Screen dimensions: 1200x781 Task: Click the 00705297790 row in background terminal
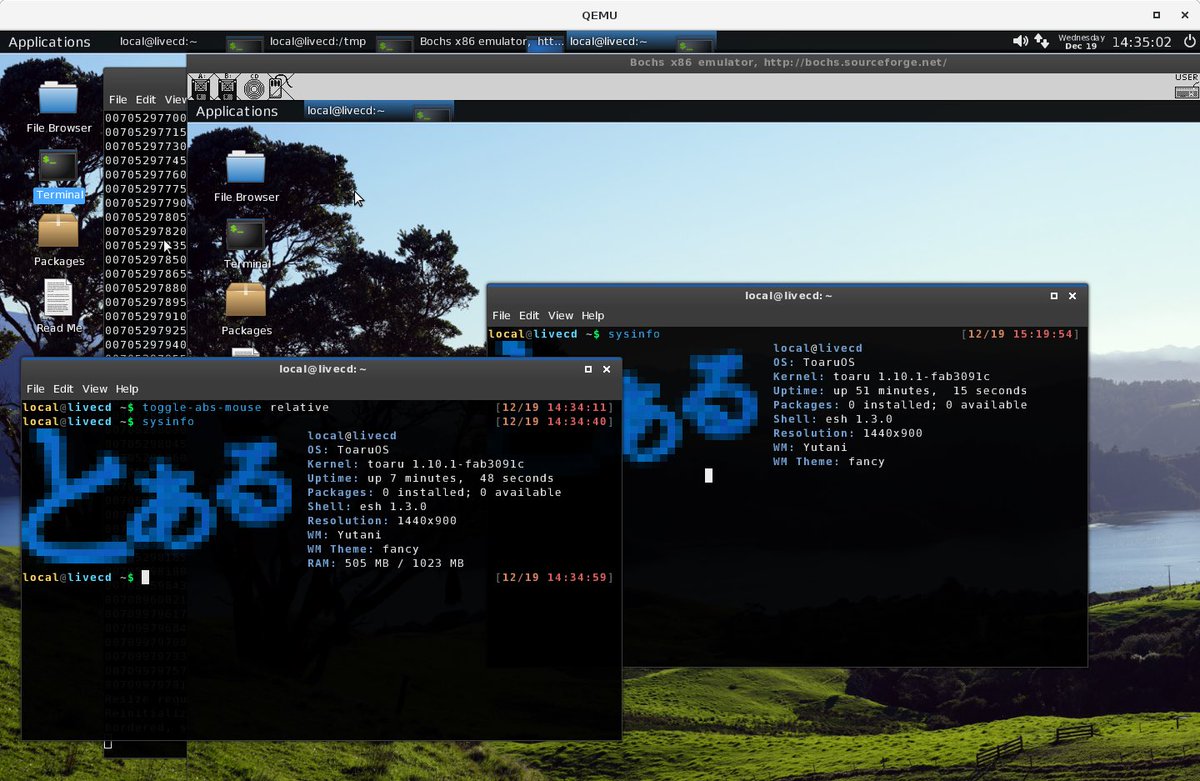pos(146,203)
